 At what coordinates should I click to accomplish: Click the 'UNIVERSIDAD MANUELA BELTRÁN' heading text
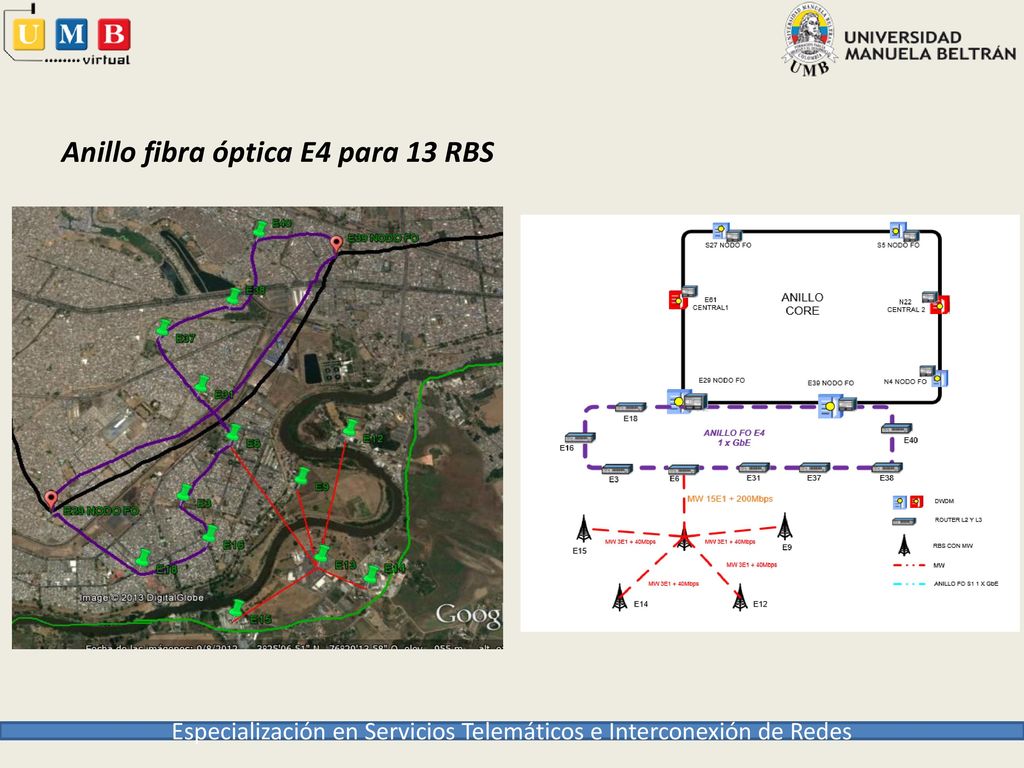point(930,46)
